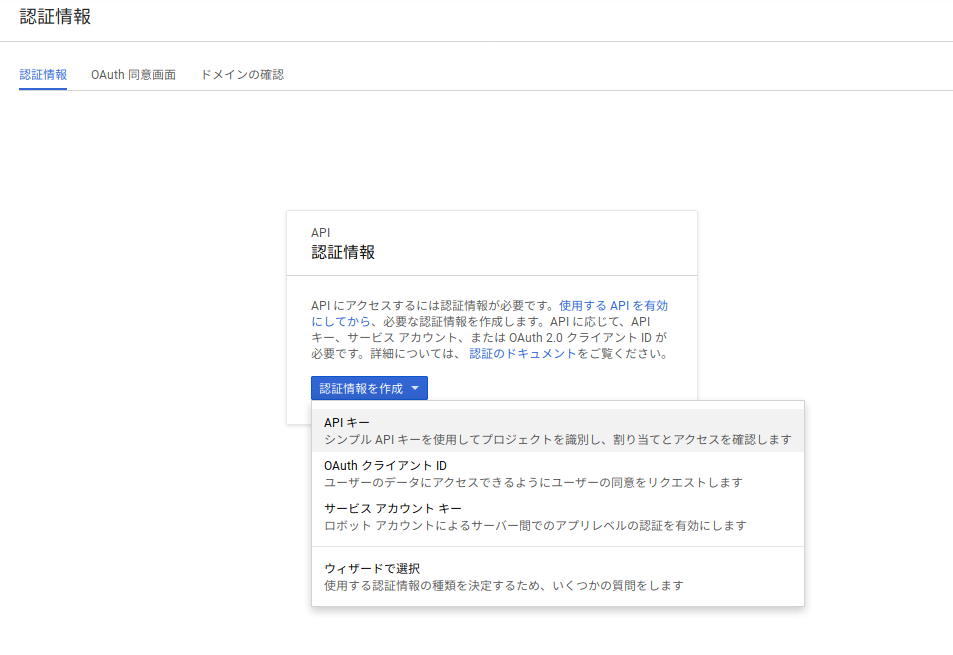Open the OAuth 同意画面 tab
Image resolution: width=953 pixels, height=655 pixels.
(x=133, y=75)
